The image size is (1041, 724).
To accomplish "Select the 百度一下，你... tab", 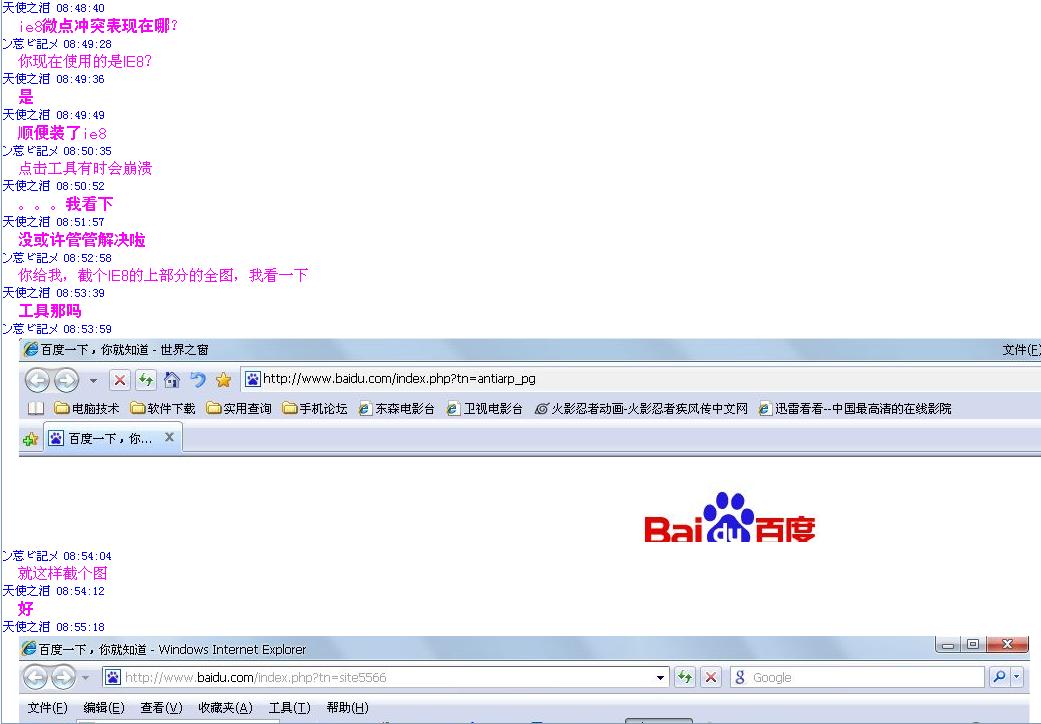I will click(112, 439).
